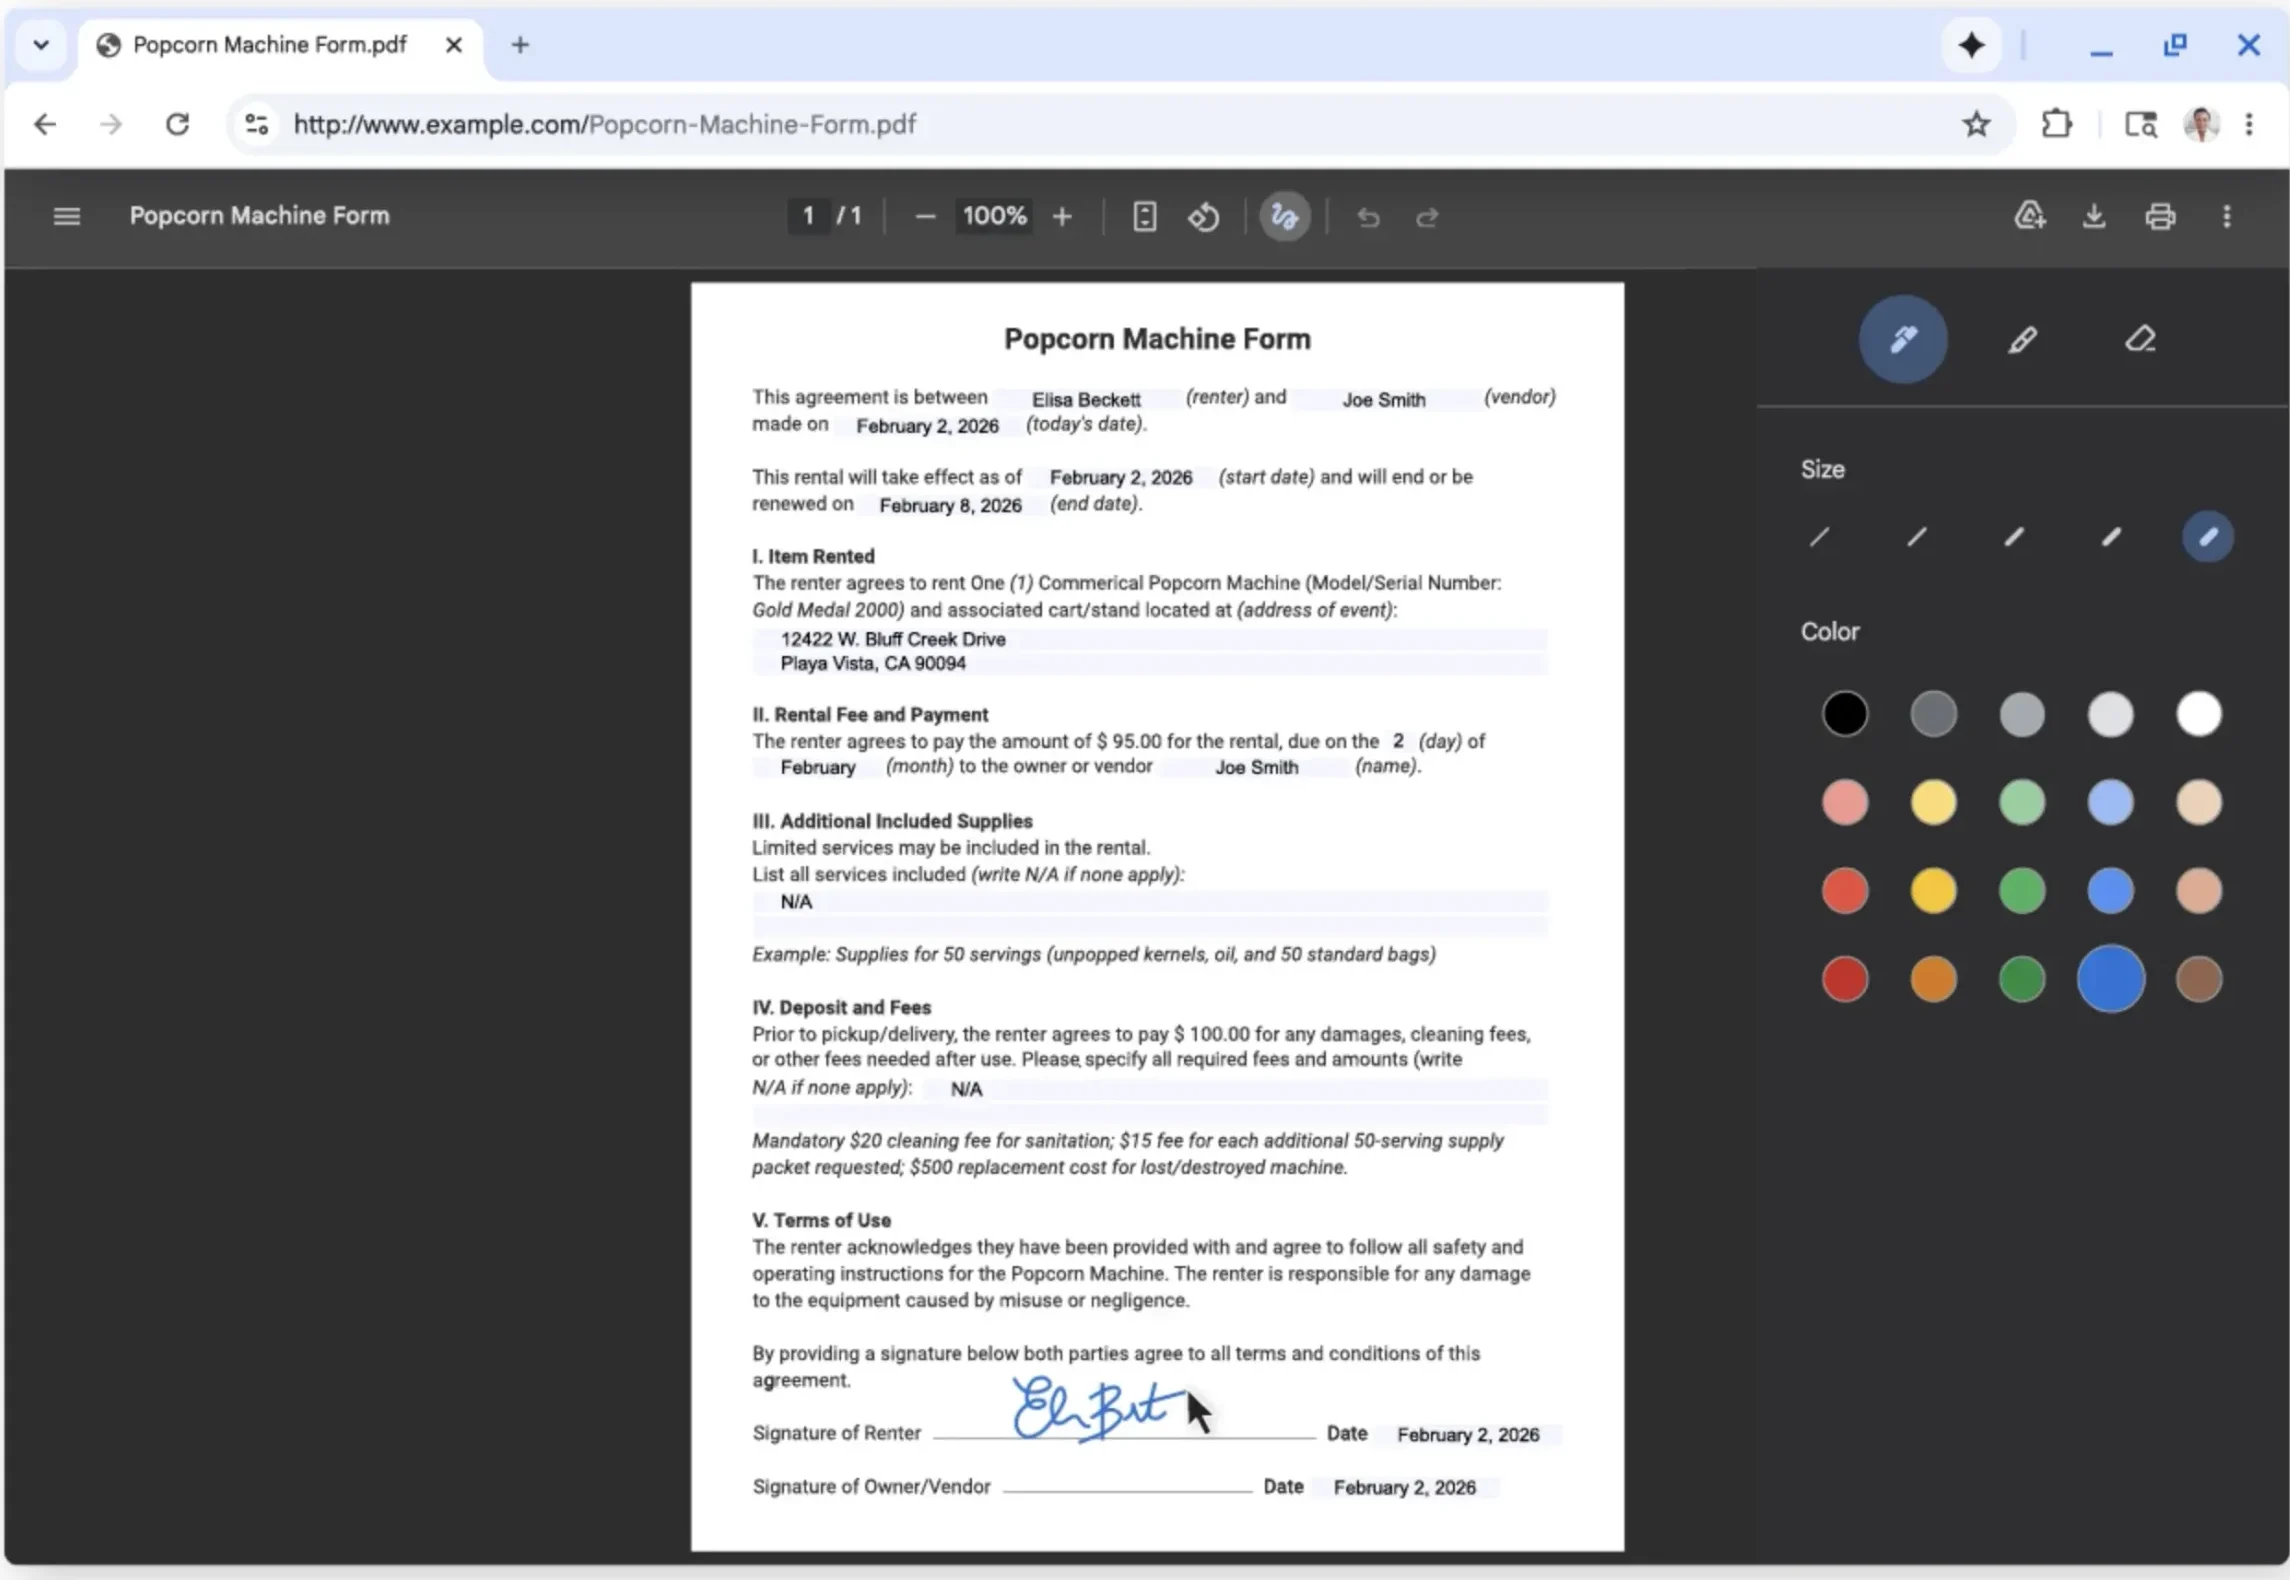Click the fit to page icon
2290x1580 pixels.
click(x=1145, y=216)
